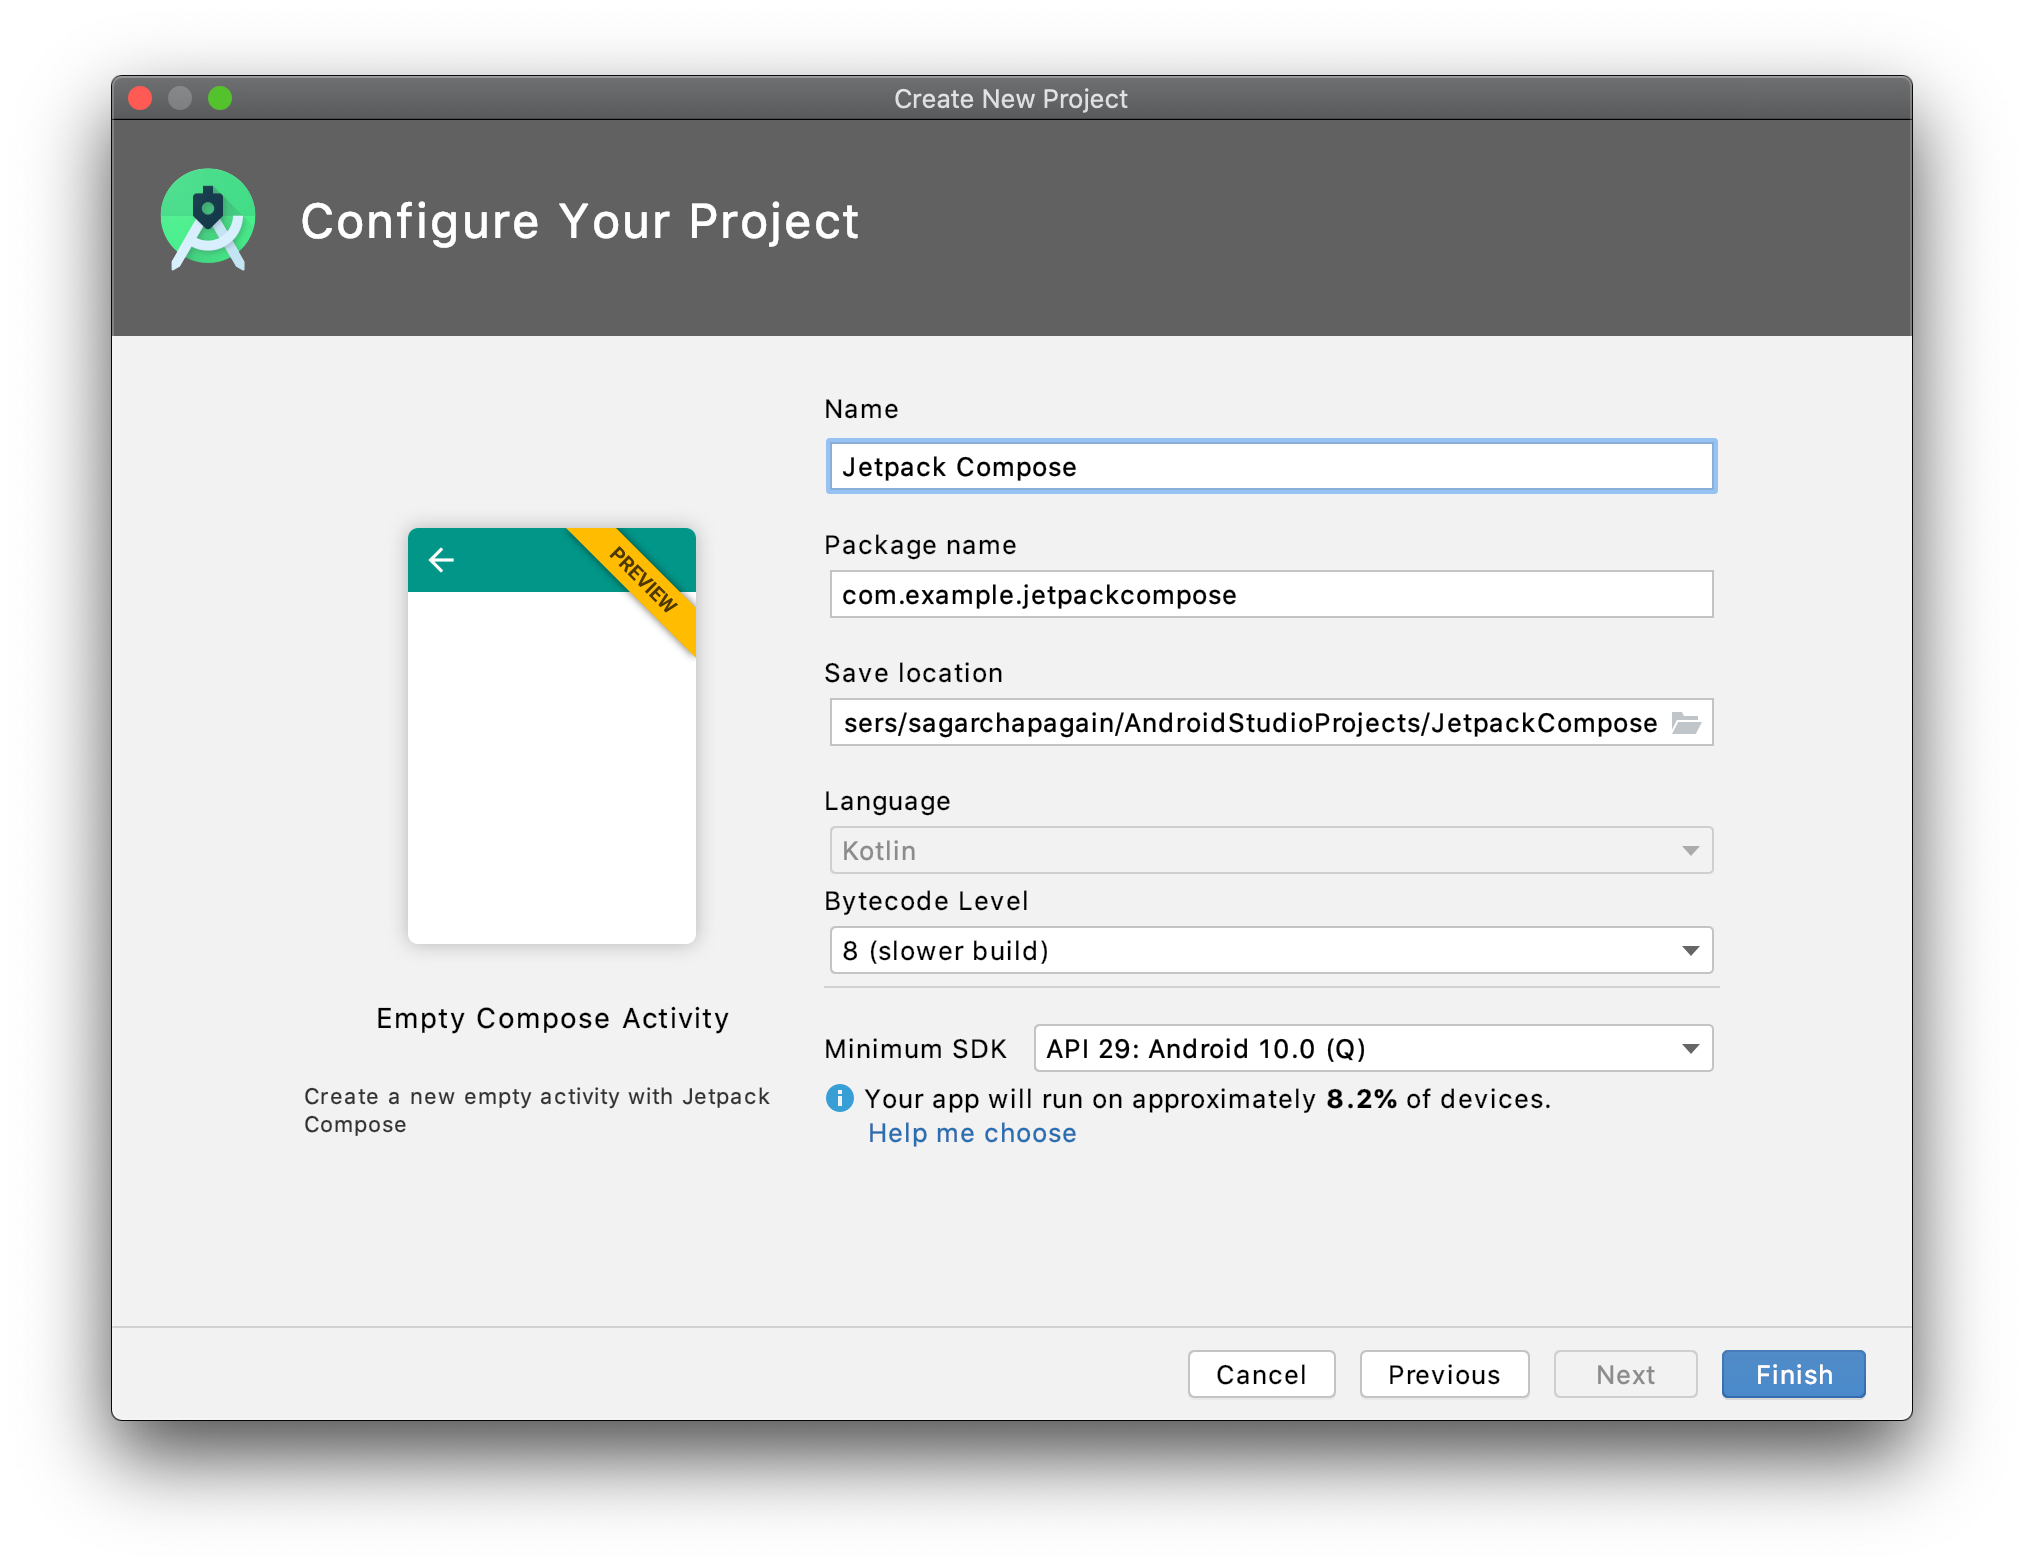This screenshot has width=2024, height=1568.
Task: Click the Android Studio logo icon
Action: coord(208,220)
